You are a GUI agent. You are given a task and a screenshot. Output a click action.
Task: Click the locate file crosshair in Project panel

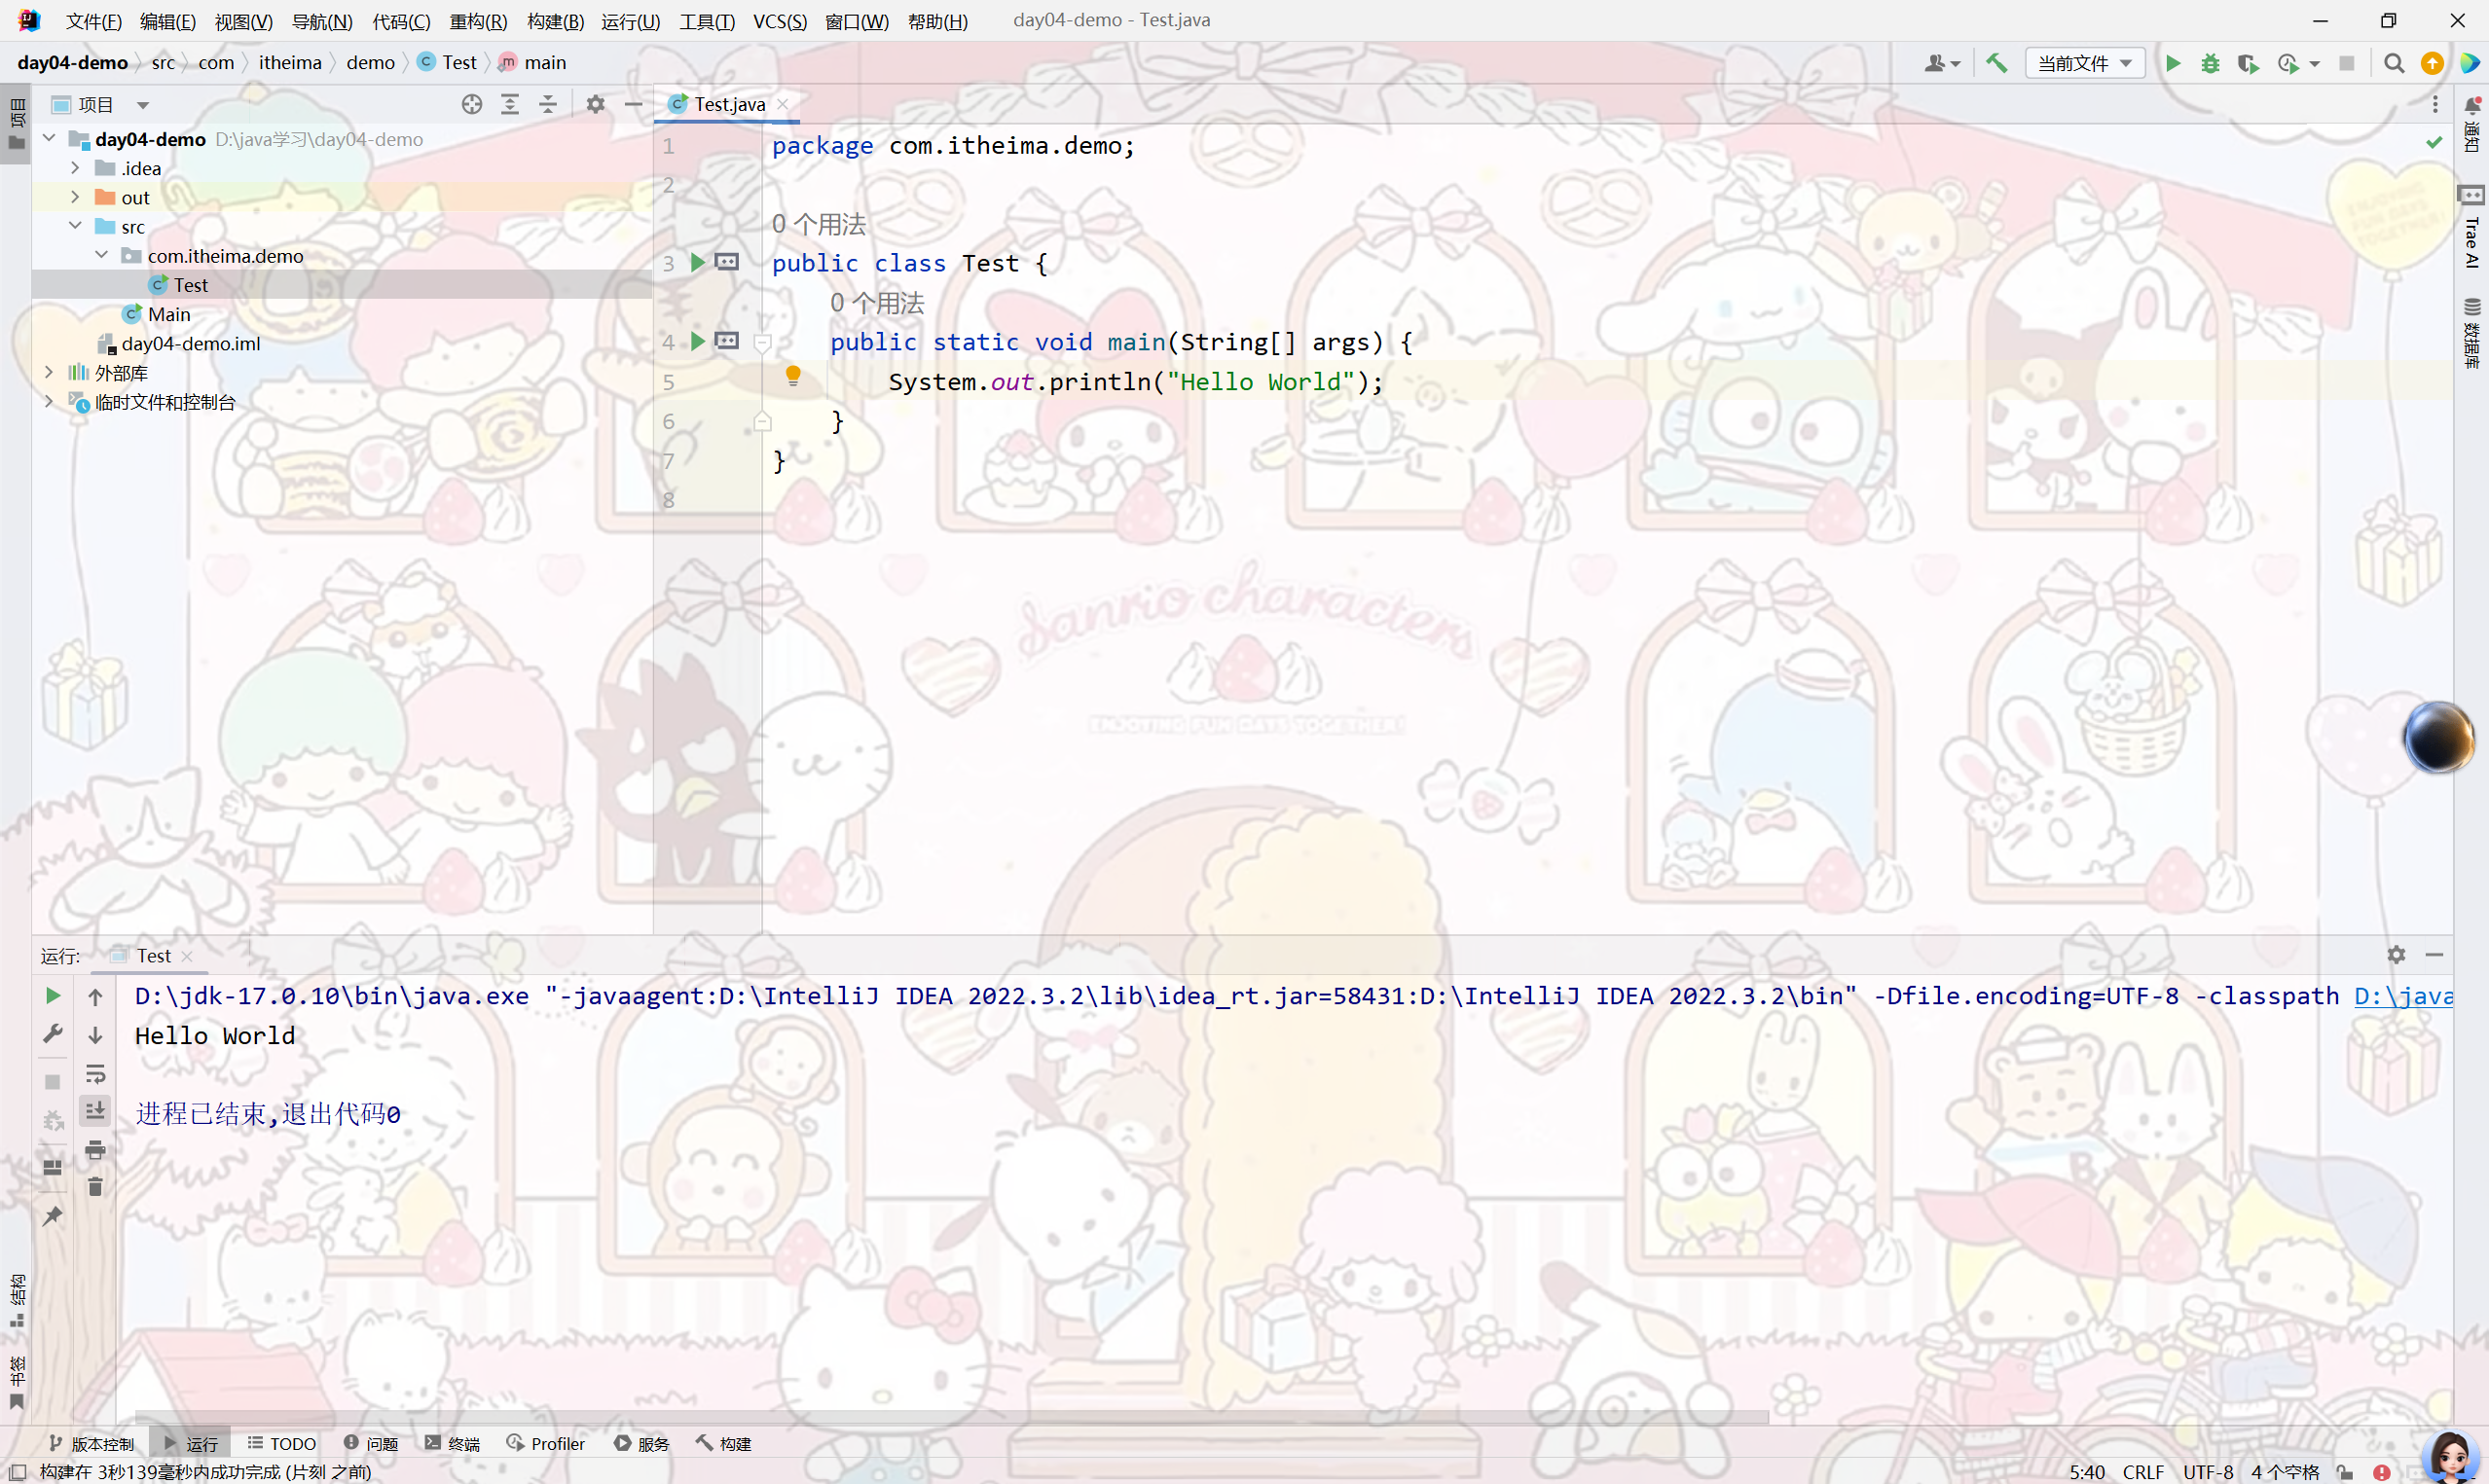coord(472,104)
